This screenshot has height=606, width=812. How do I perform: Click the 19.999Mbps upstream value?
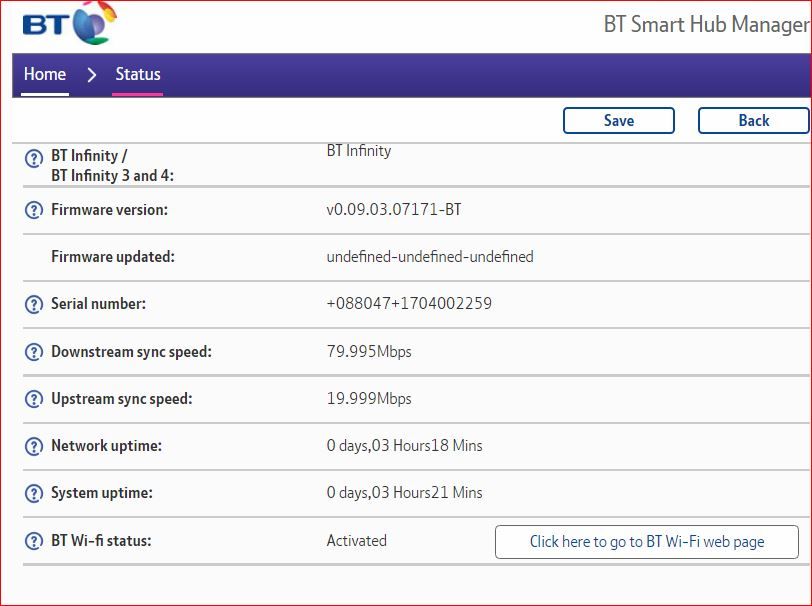pyautogui.click(x=369, y=398)
